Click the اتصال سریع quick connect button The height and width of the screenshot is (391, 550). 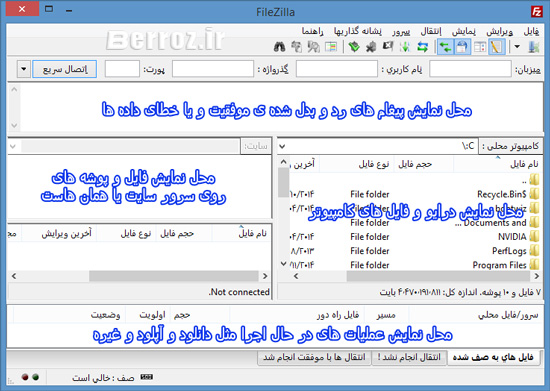[65, 69]
